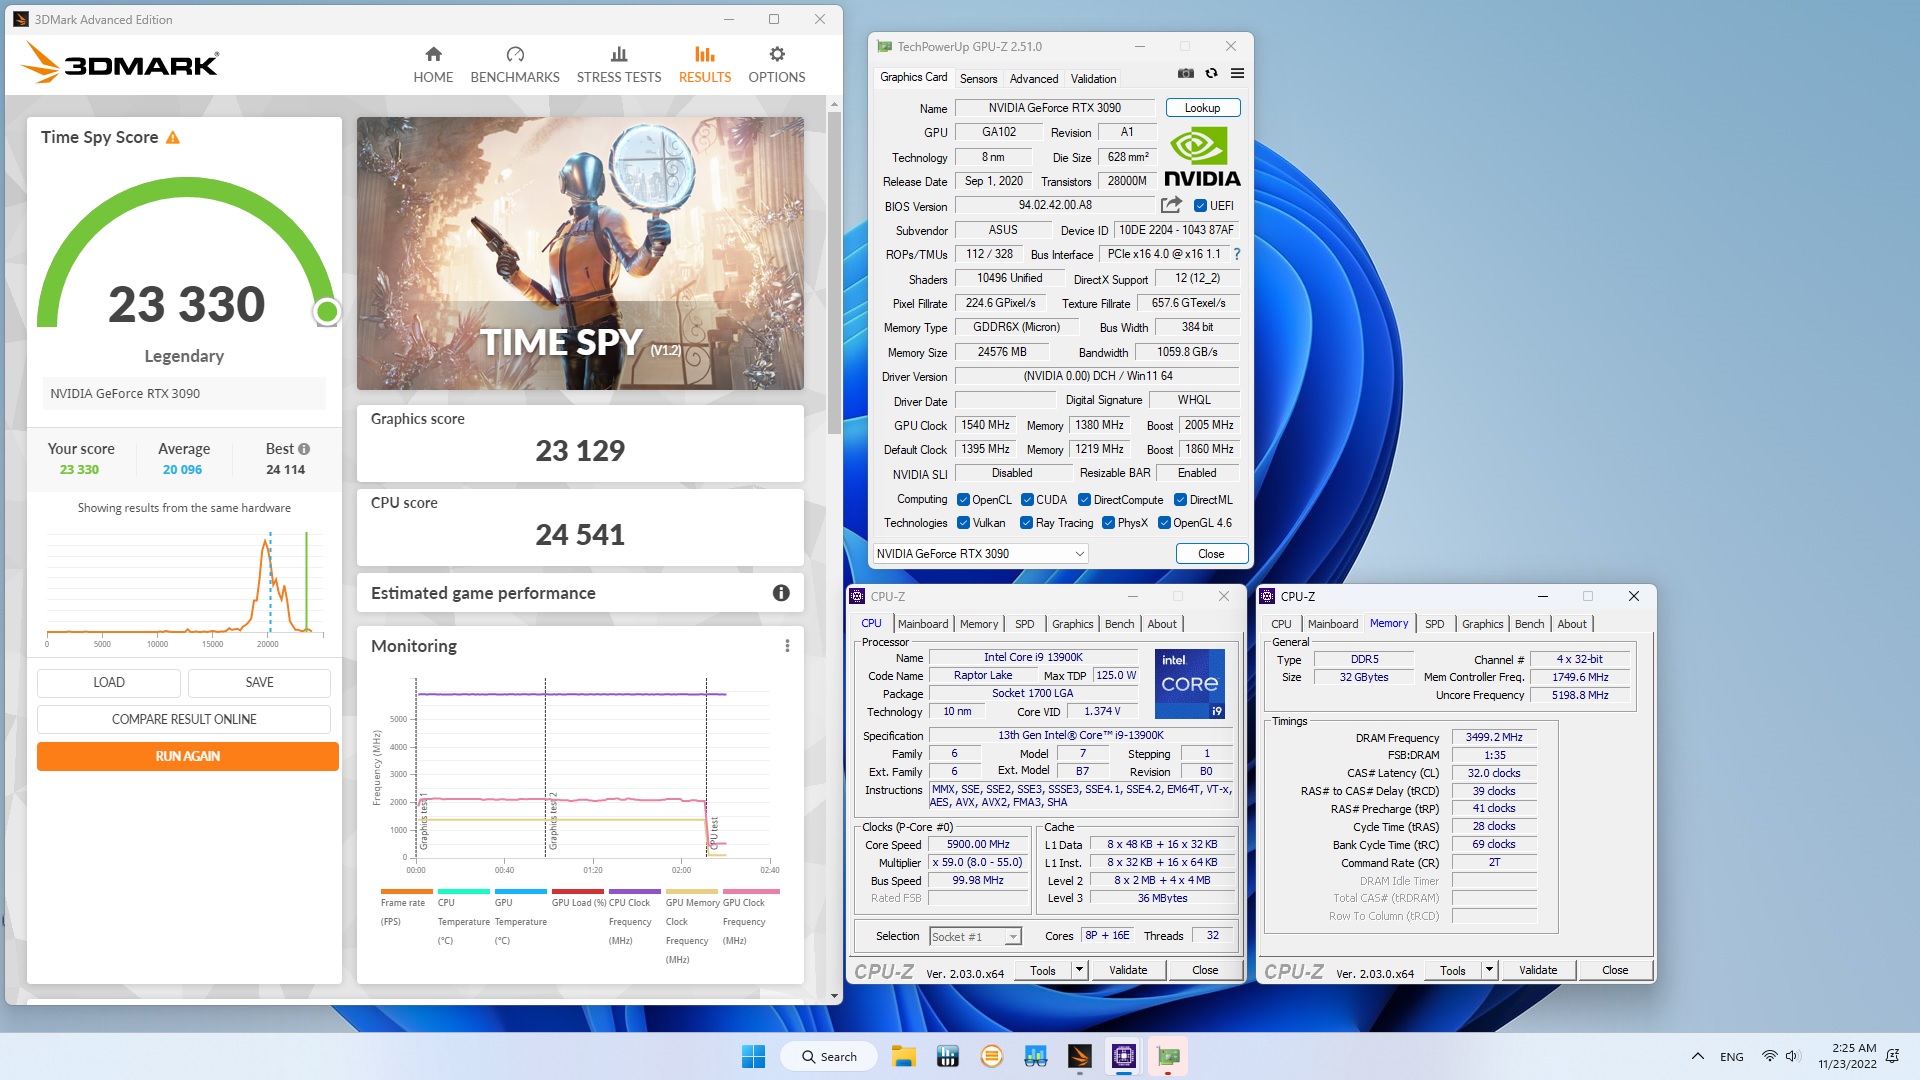This screenshot has width=1920, height=1080.
Task: Open Bench tab in left CPU-Z window
Action: 1119,624
